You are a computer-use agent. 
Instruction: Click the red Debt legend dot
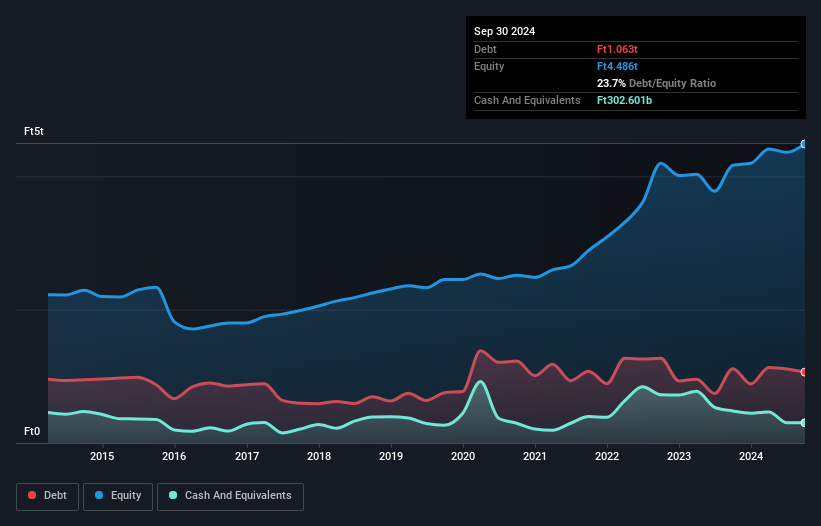point(32,495)
